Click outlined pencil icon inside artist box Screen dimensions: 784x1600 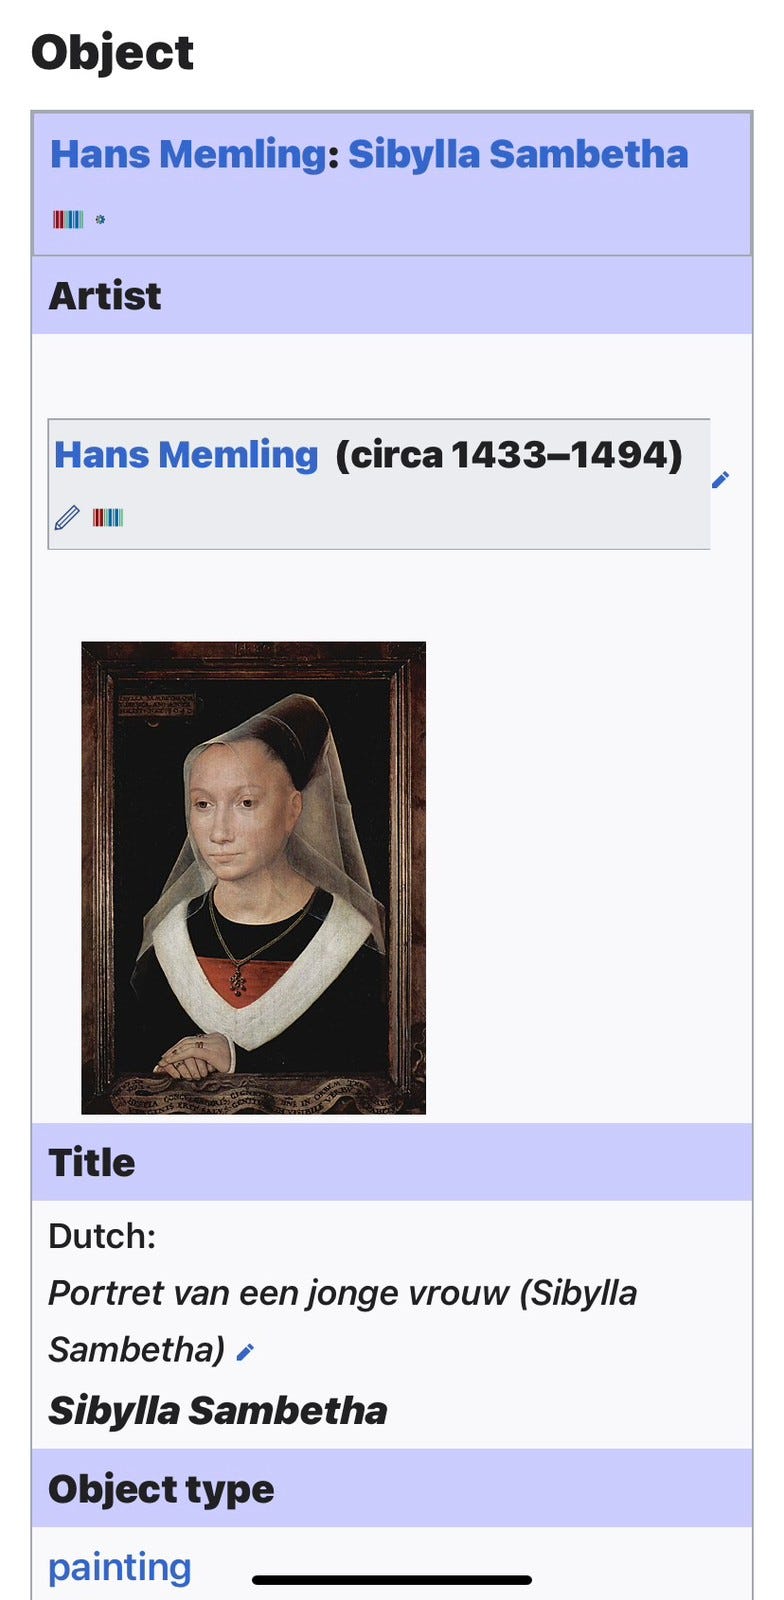[x=67, y=517]
